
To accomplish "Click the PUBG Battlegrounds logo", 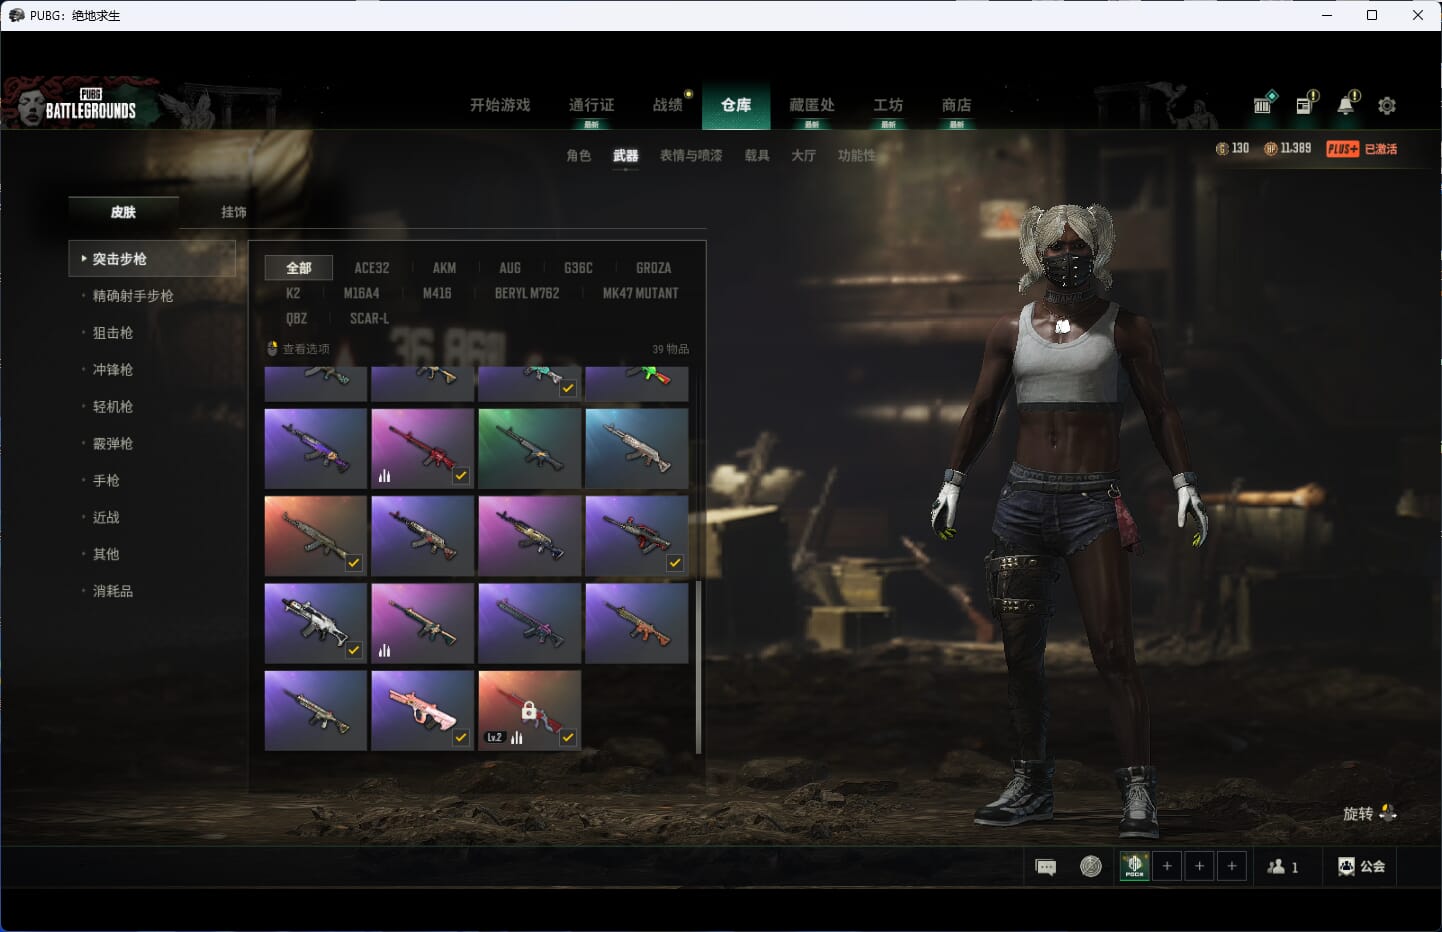I will pos(90,106).
